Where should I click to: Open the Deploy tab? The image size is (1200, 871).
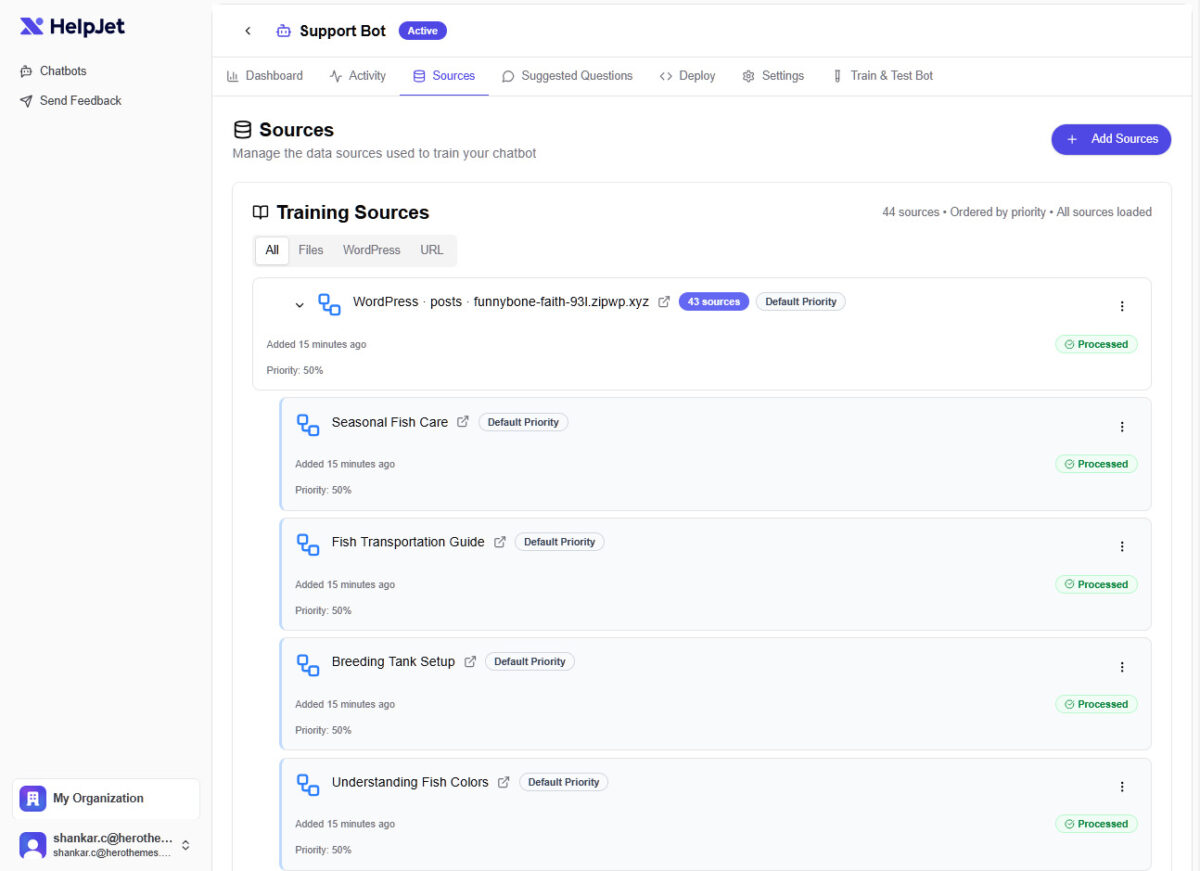687,76
